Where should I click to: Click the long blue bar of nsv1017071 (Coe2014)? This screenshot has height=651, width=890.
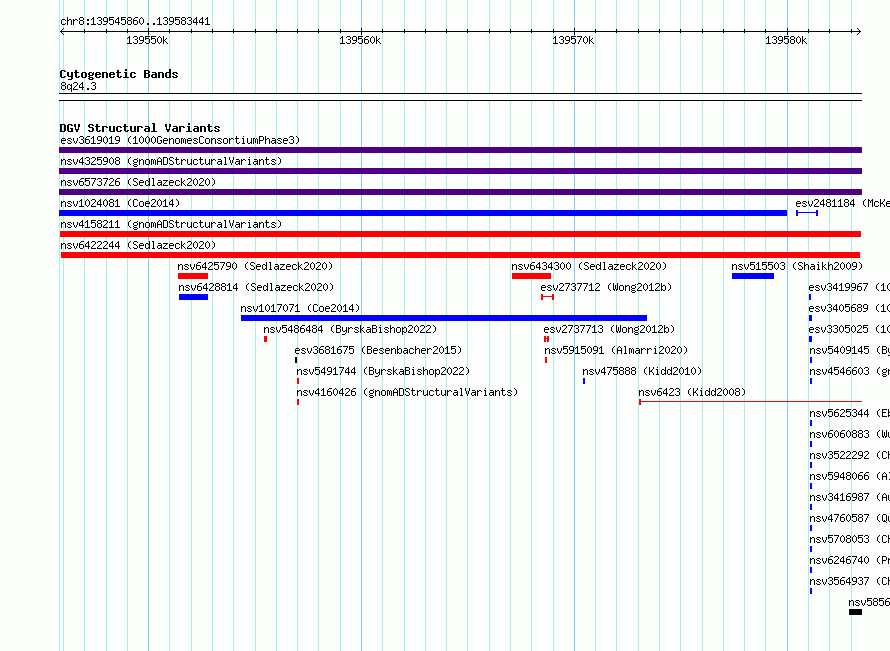[444, 318]
